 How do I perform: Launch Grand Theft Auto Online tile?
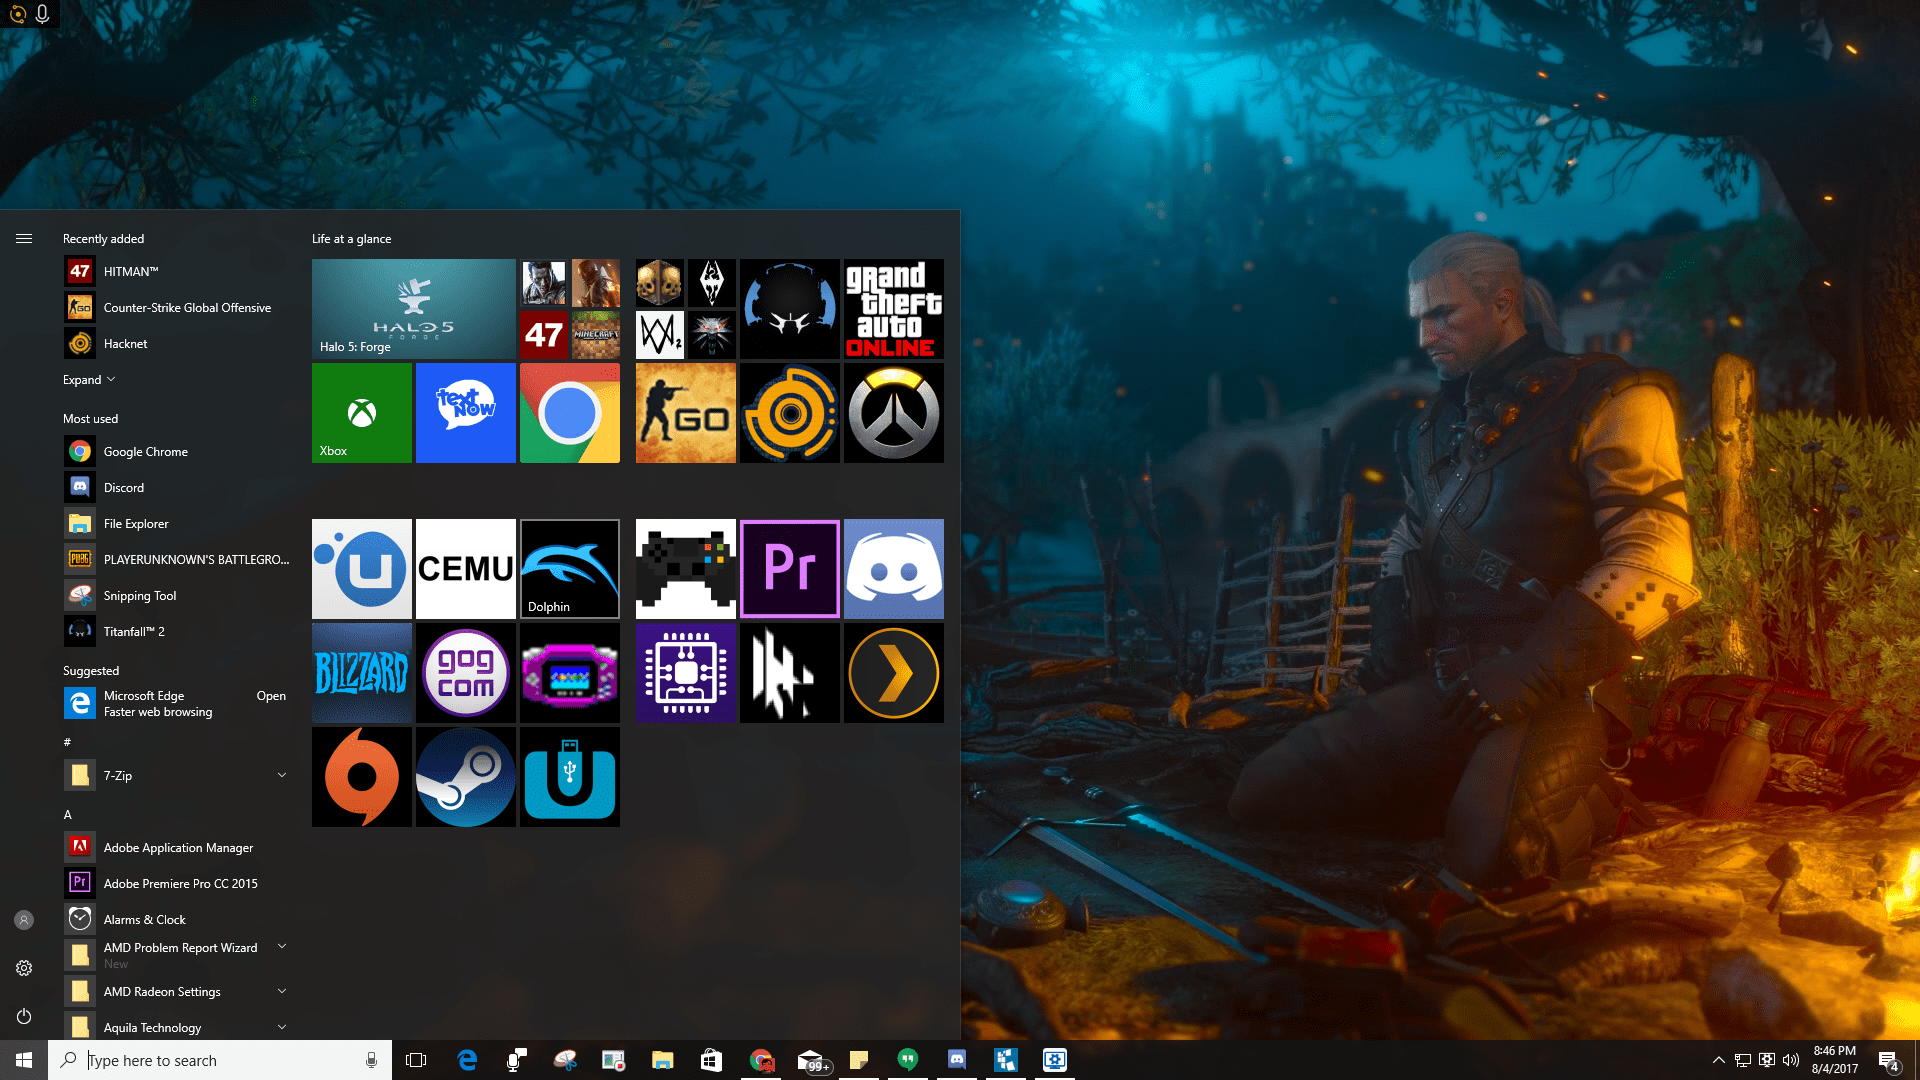coord(893,309)
